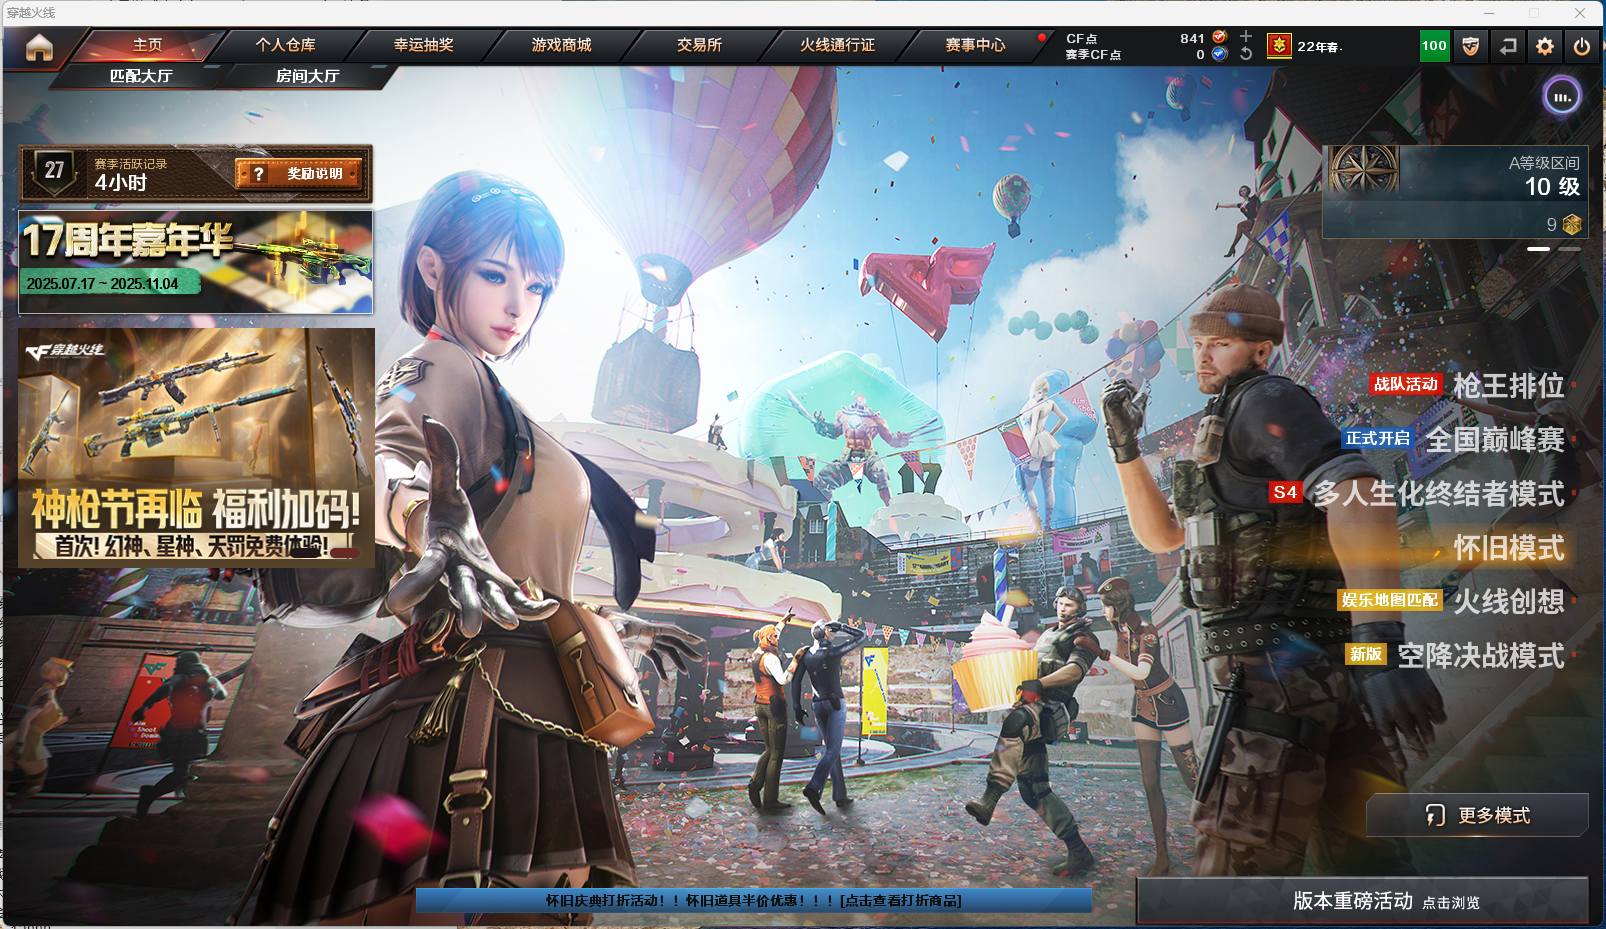Click the green 100 indicator
The height and width of the screenshot is (929, 1606).
[x=1434, y=46]
